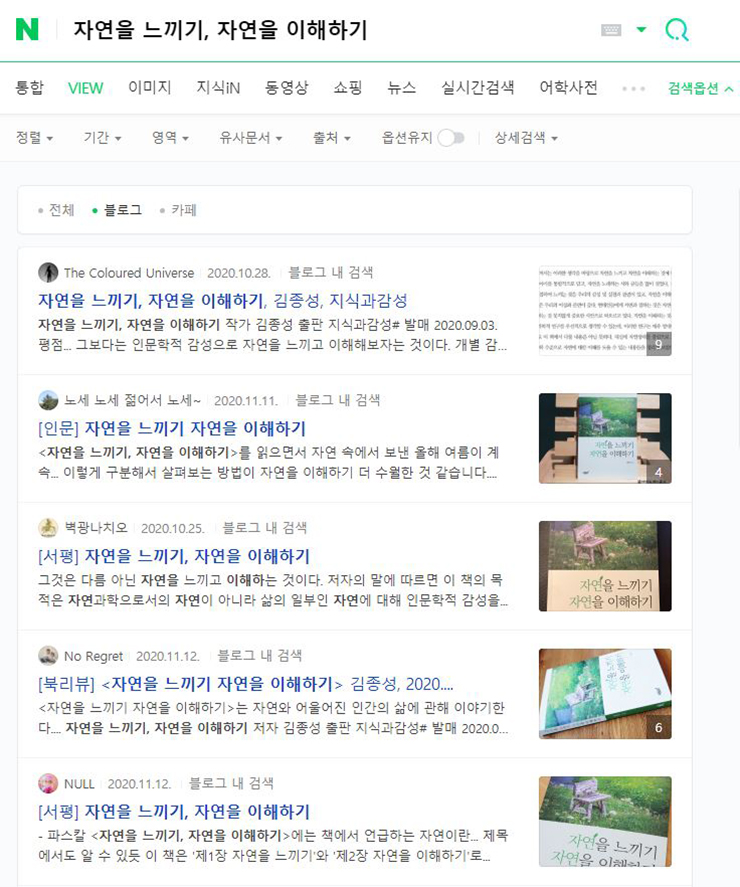Open the on-screen keyboard icon
740x887 pixels.
[611, 30]
